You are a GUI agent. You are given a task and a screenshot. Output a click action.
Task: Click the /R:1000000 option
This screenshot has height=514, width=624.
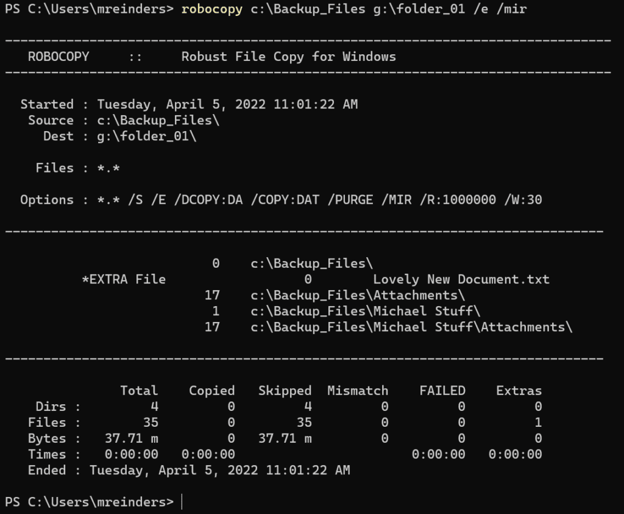coord(458,200)
